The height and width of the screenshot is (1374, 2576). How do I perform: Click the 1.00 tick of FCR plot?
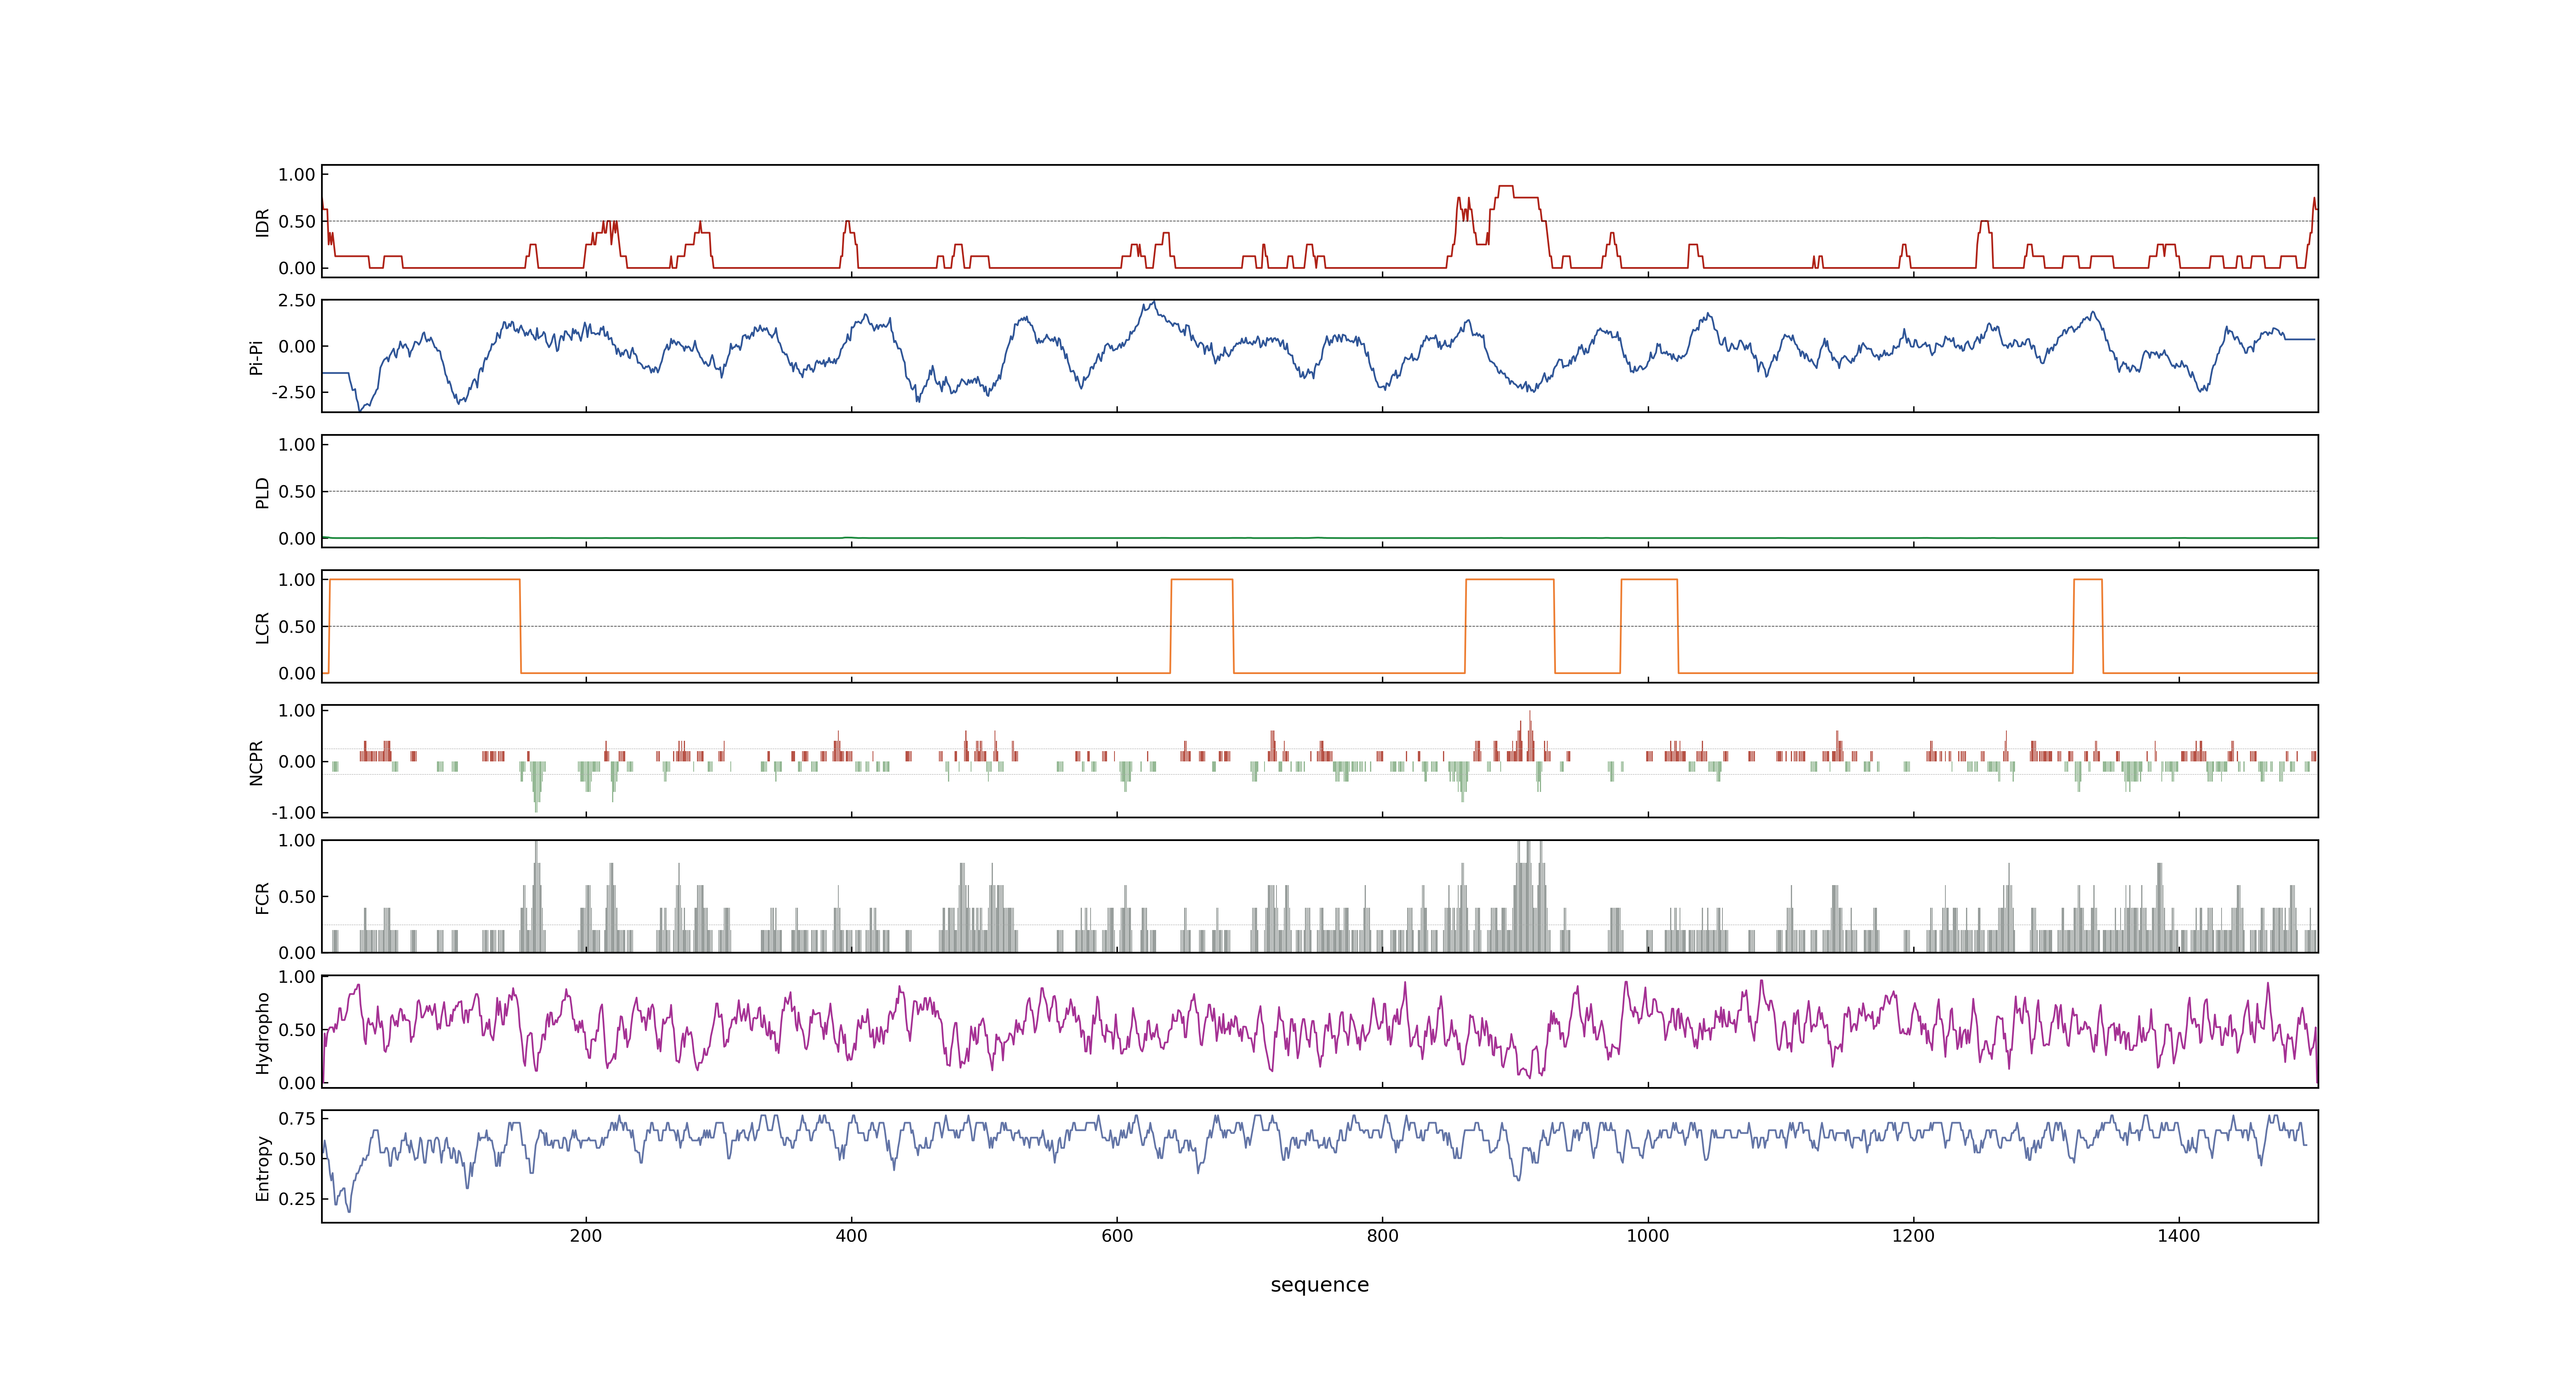[x=297, y=841]
